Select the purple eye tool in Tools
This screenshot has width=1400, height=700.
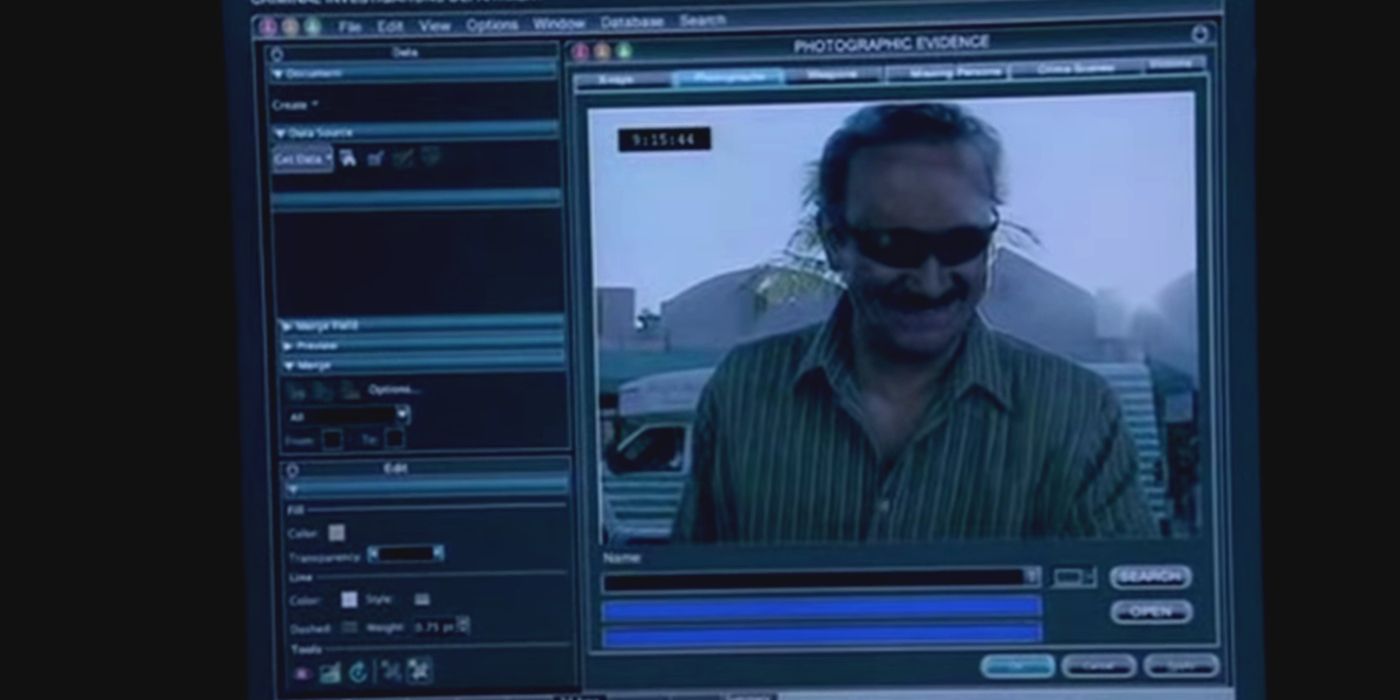tap(302, 673)
